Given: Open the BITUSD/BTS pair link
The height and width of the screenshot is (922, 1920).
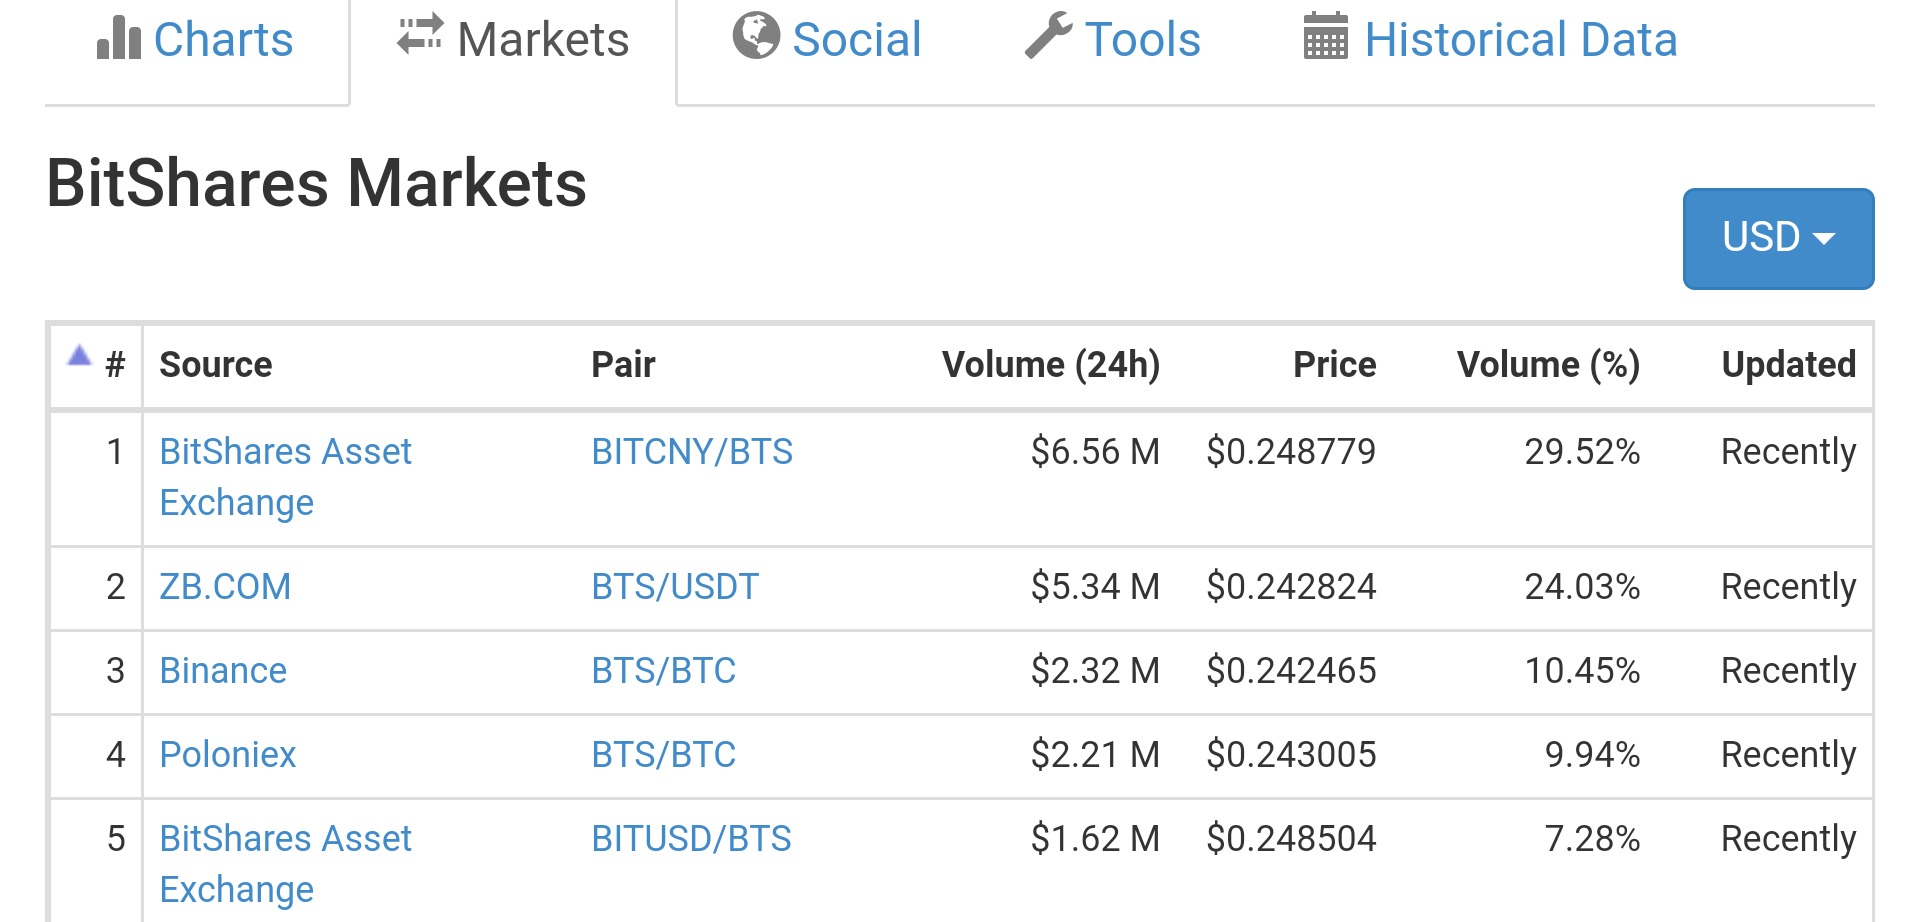Looking at the screenshot, I should 691,838.
